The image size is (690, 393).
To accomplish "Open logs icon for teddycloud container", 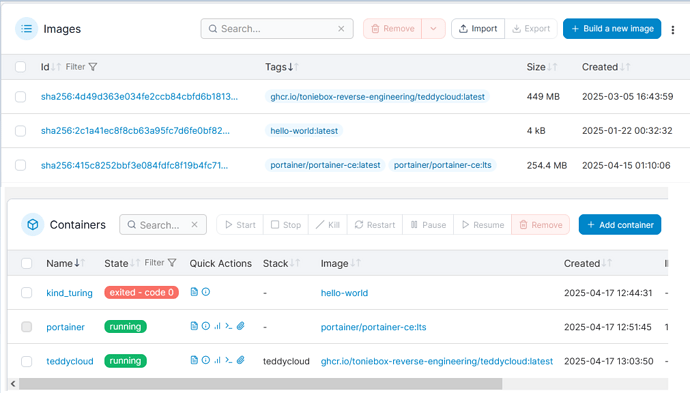I will point(194,360).
